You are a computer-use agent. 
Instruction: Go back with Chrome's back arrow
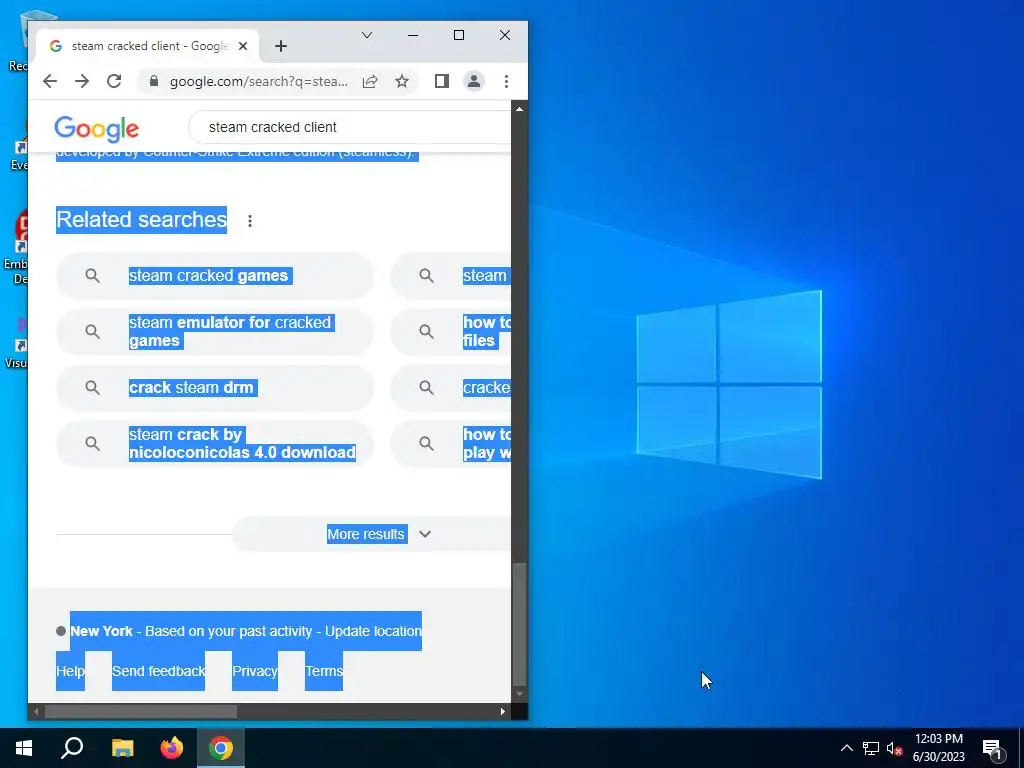point(50,81)
